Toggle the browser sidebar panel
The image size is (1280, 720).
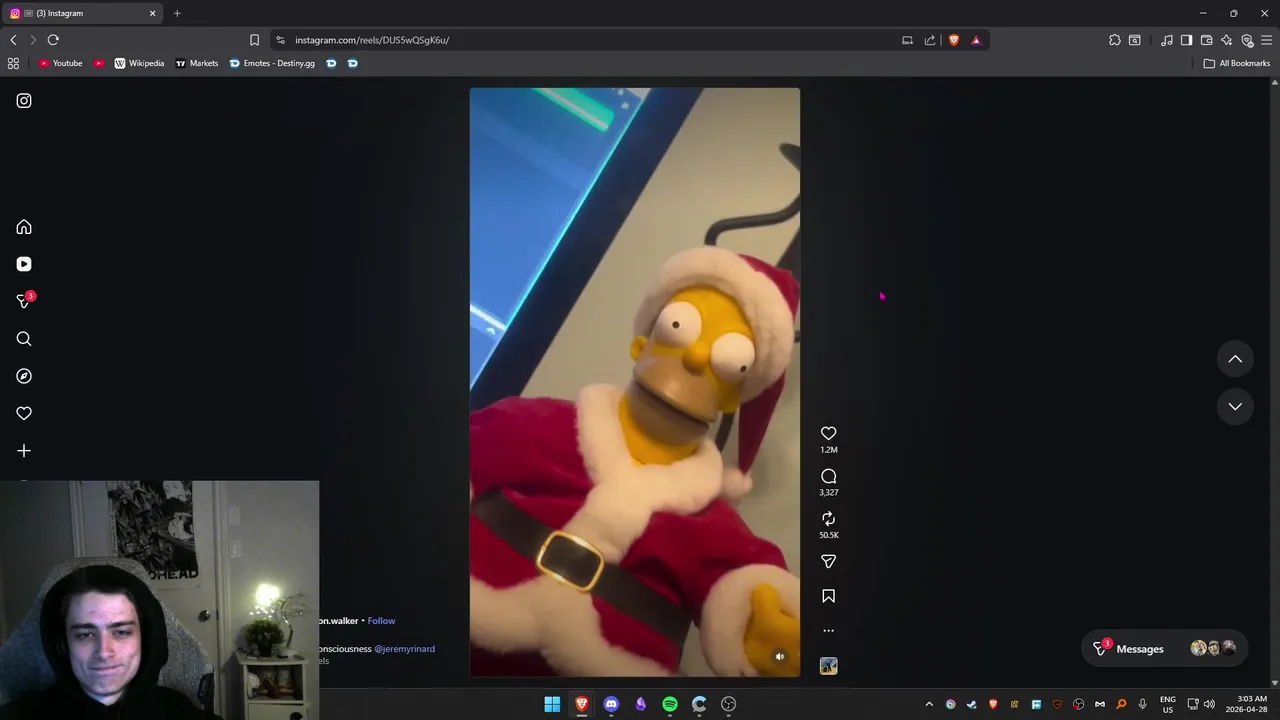coord(1186,40)
